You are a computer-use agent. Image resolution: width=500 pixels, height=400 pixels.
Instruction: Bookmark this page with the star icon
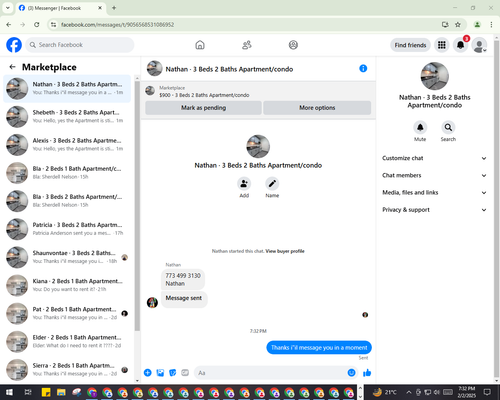click(458, 25)
